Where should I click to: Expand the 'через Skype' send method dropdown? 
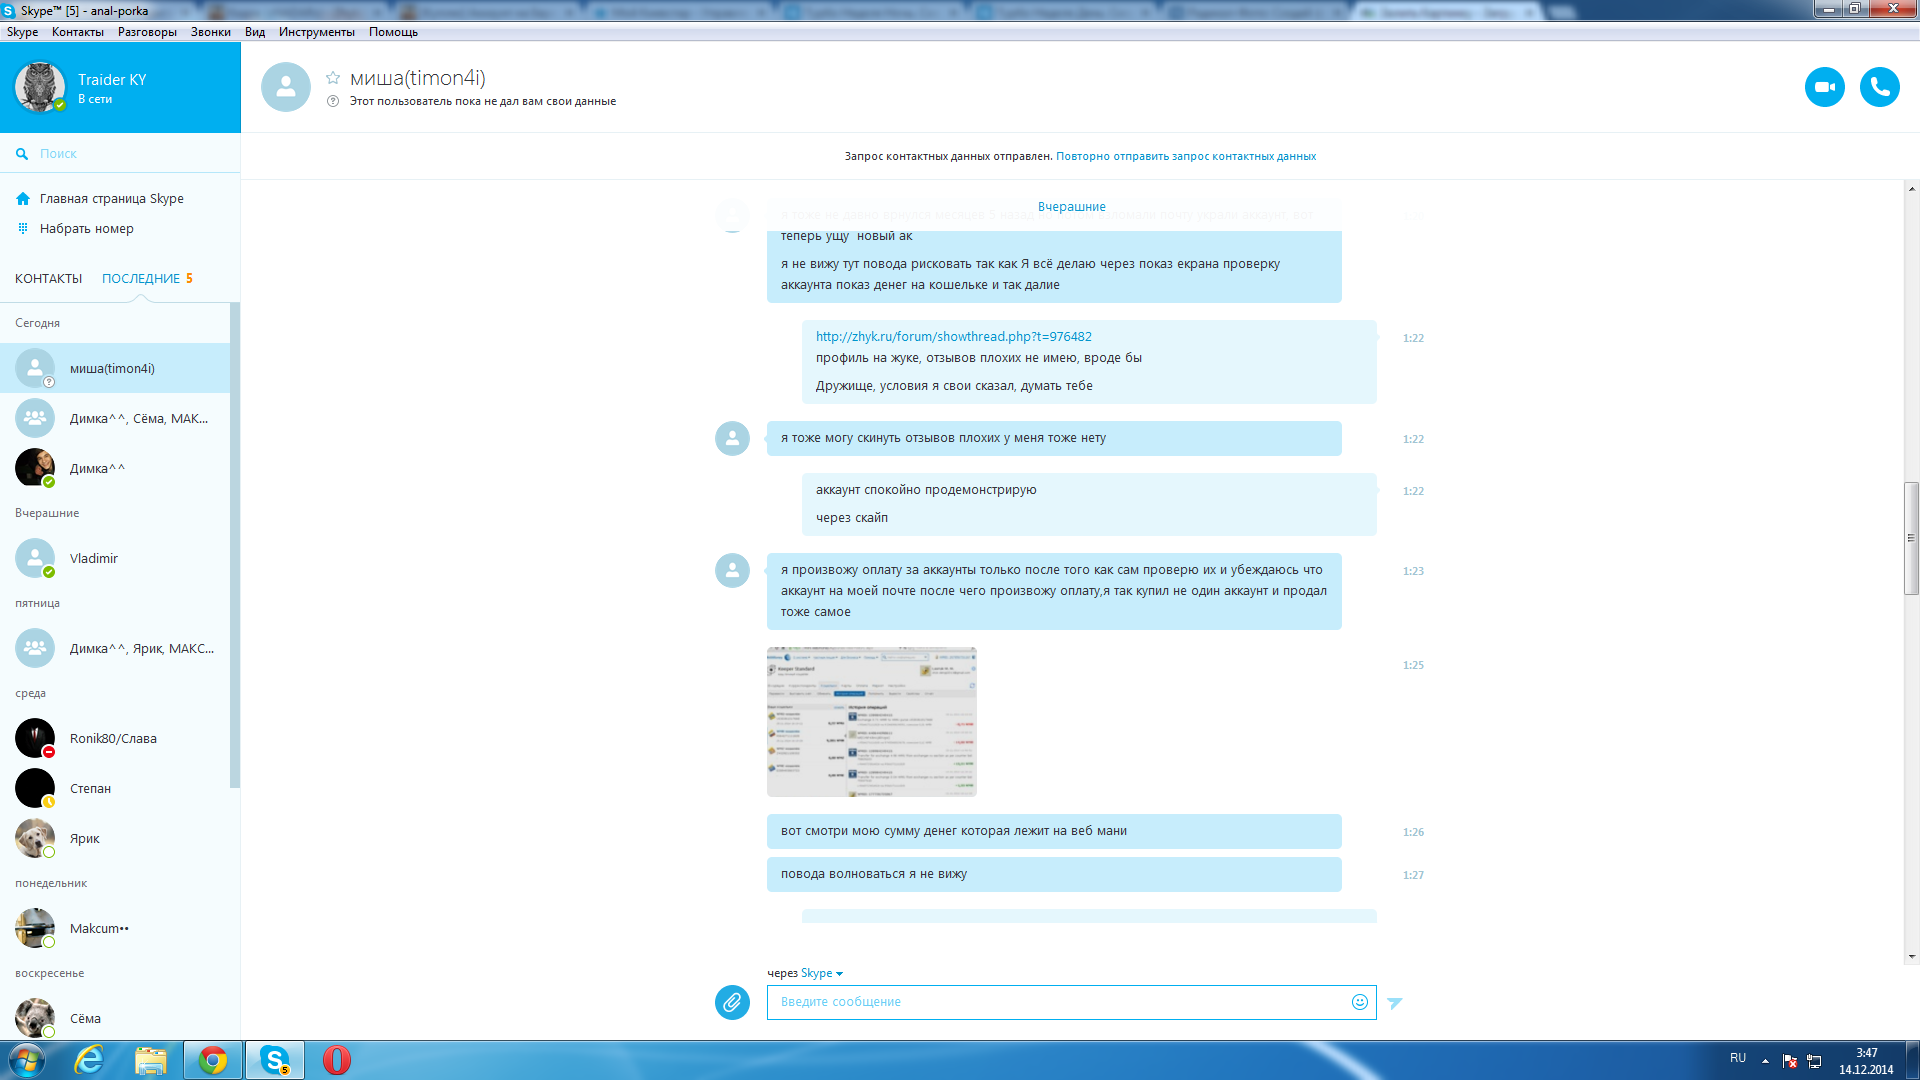point(822,973)
